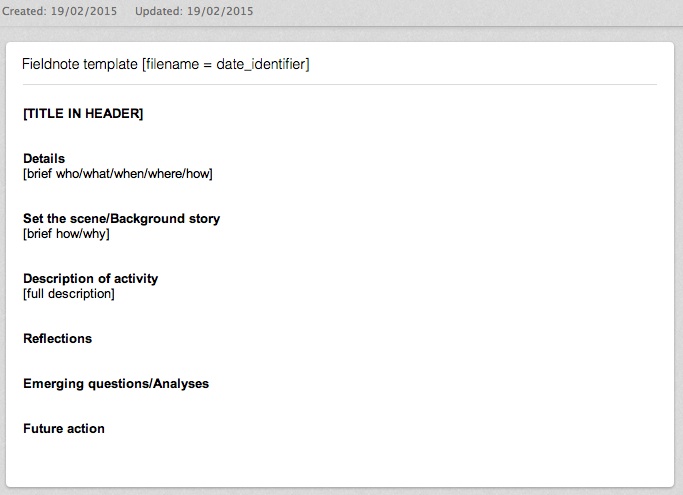This screenshot has height=495, width=683.
Task: Select the 'Details' heading
Action: tap(44, 158)
